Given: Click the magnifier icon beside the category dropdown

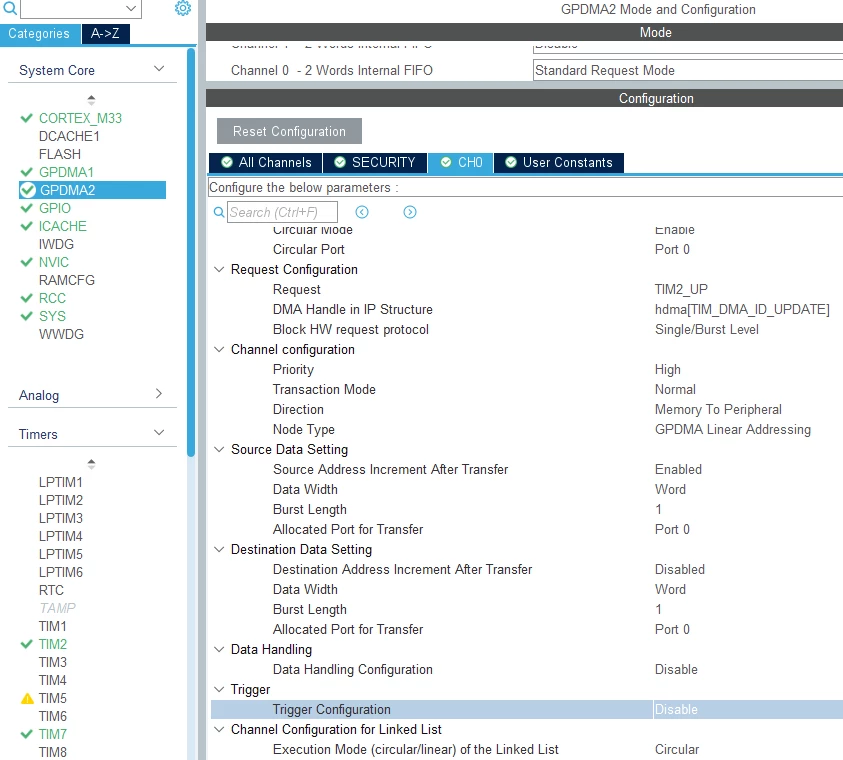Looking at the screenshot, I should [x=10, y=8].
